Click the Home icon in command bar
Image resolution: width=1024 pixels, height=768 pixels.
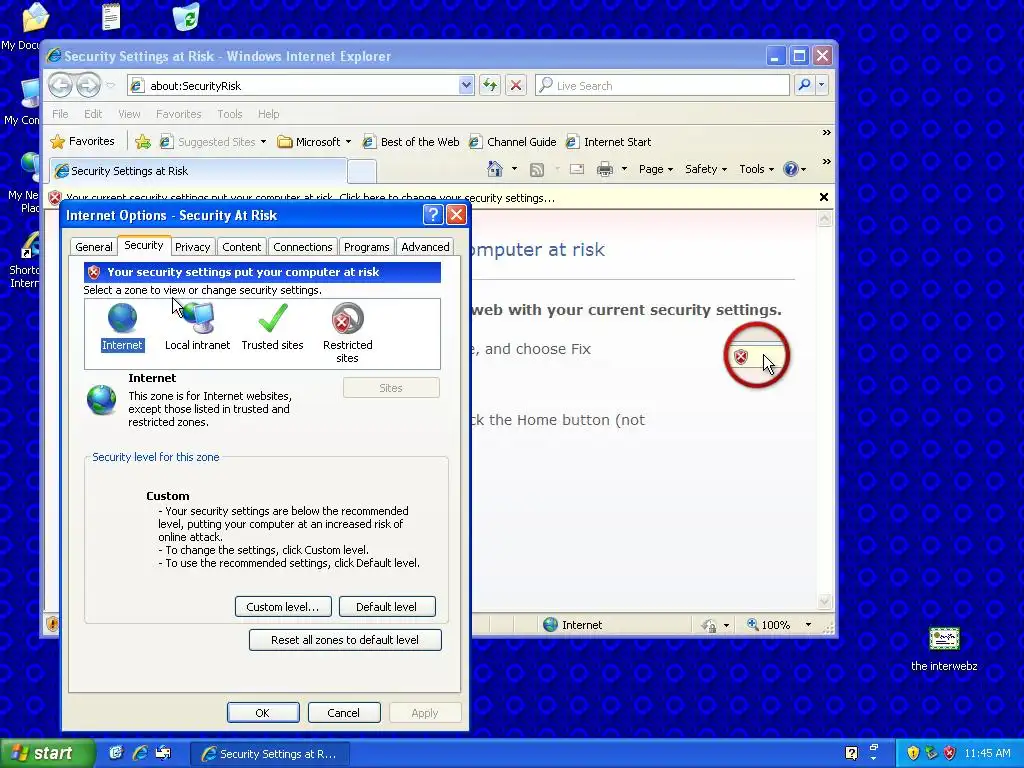pyautogui.click(x=495, y=169)
